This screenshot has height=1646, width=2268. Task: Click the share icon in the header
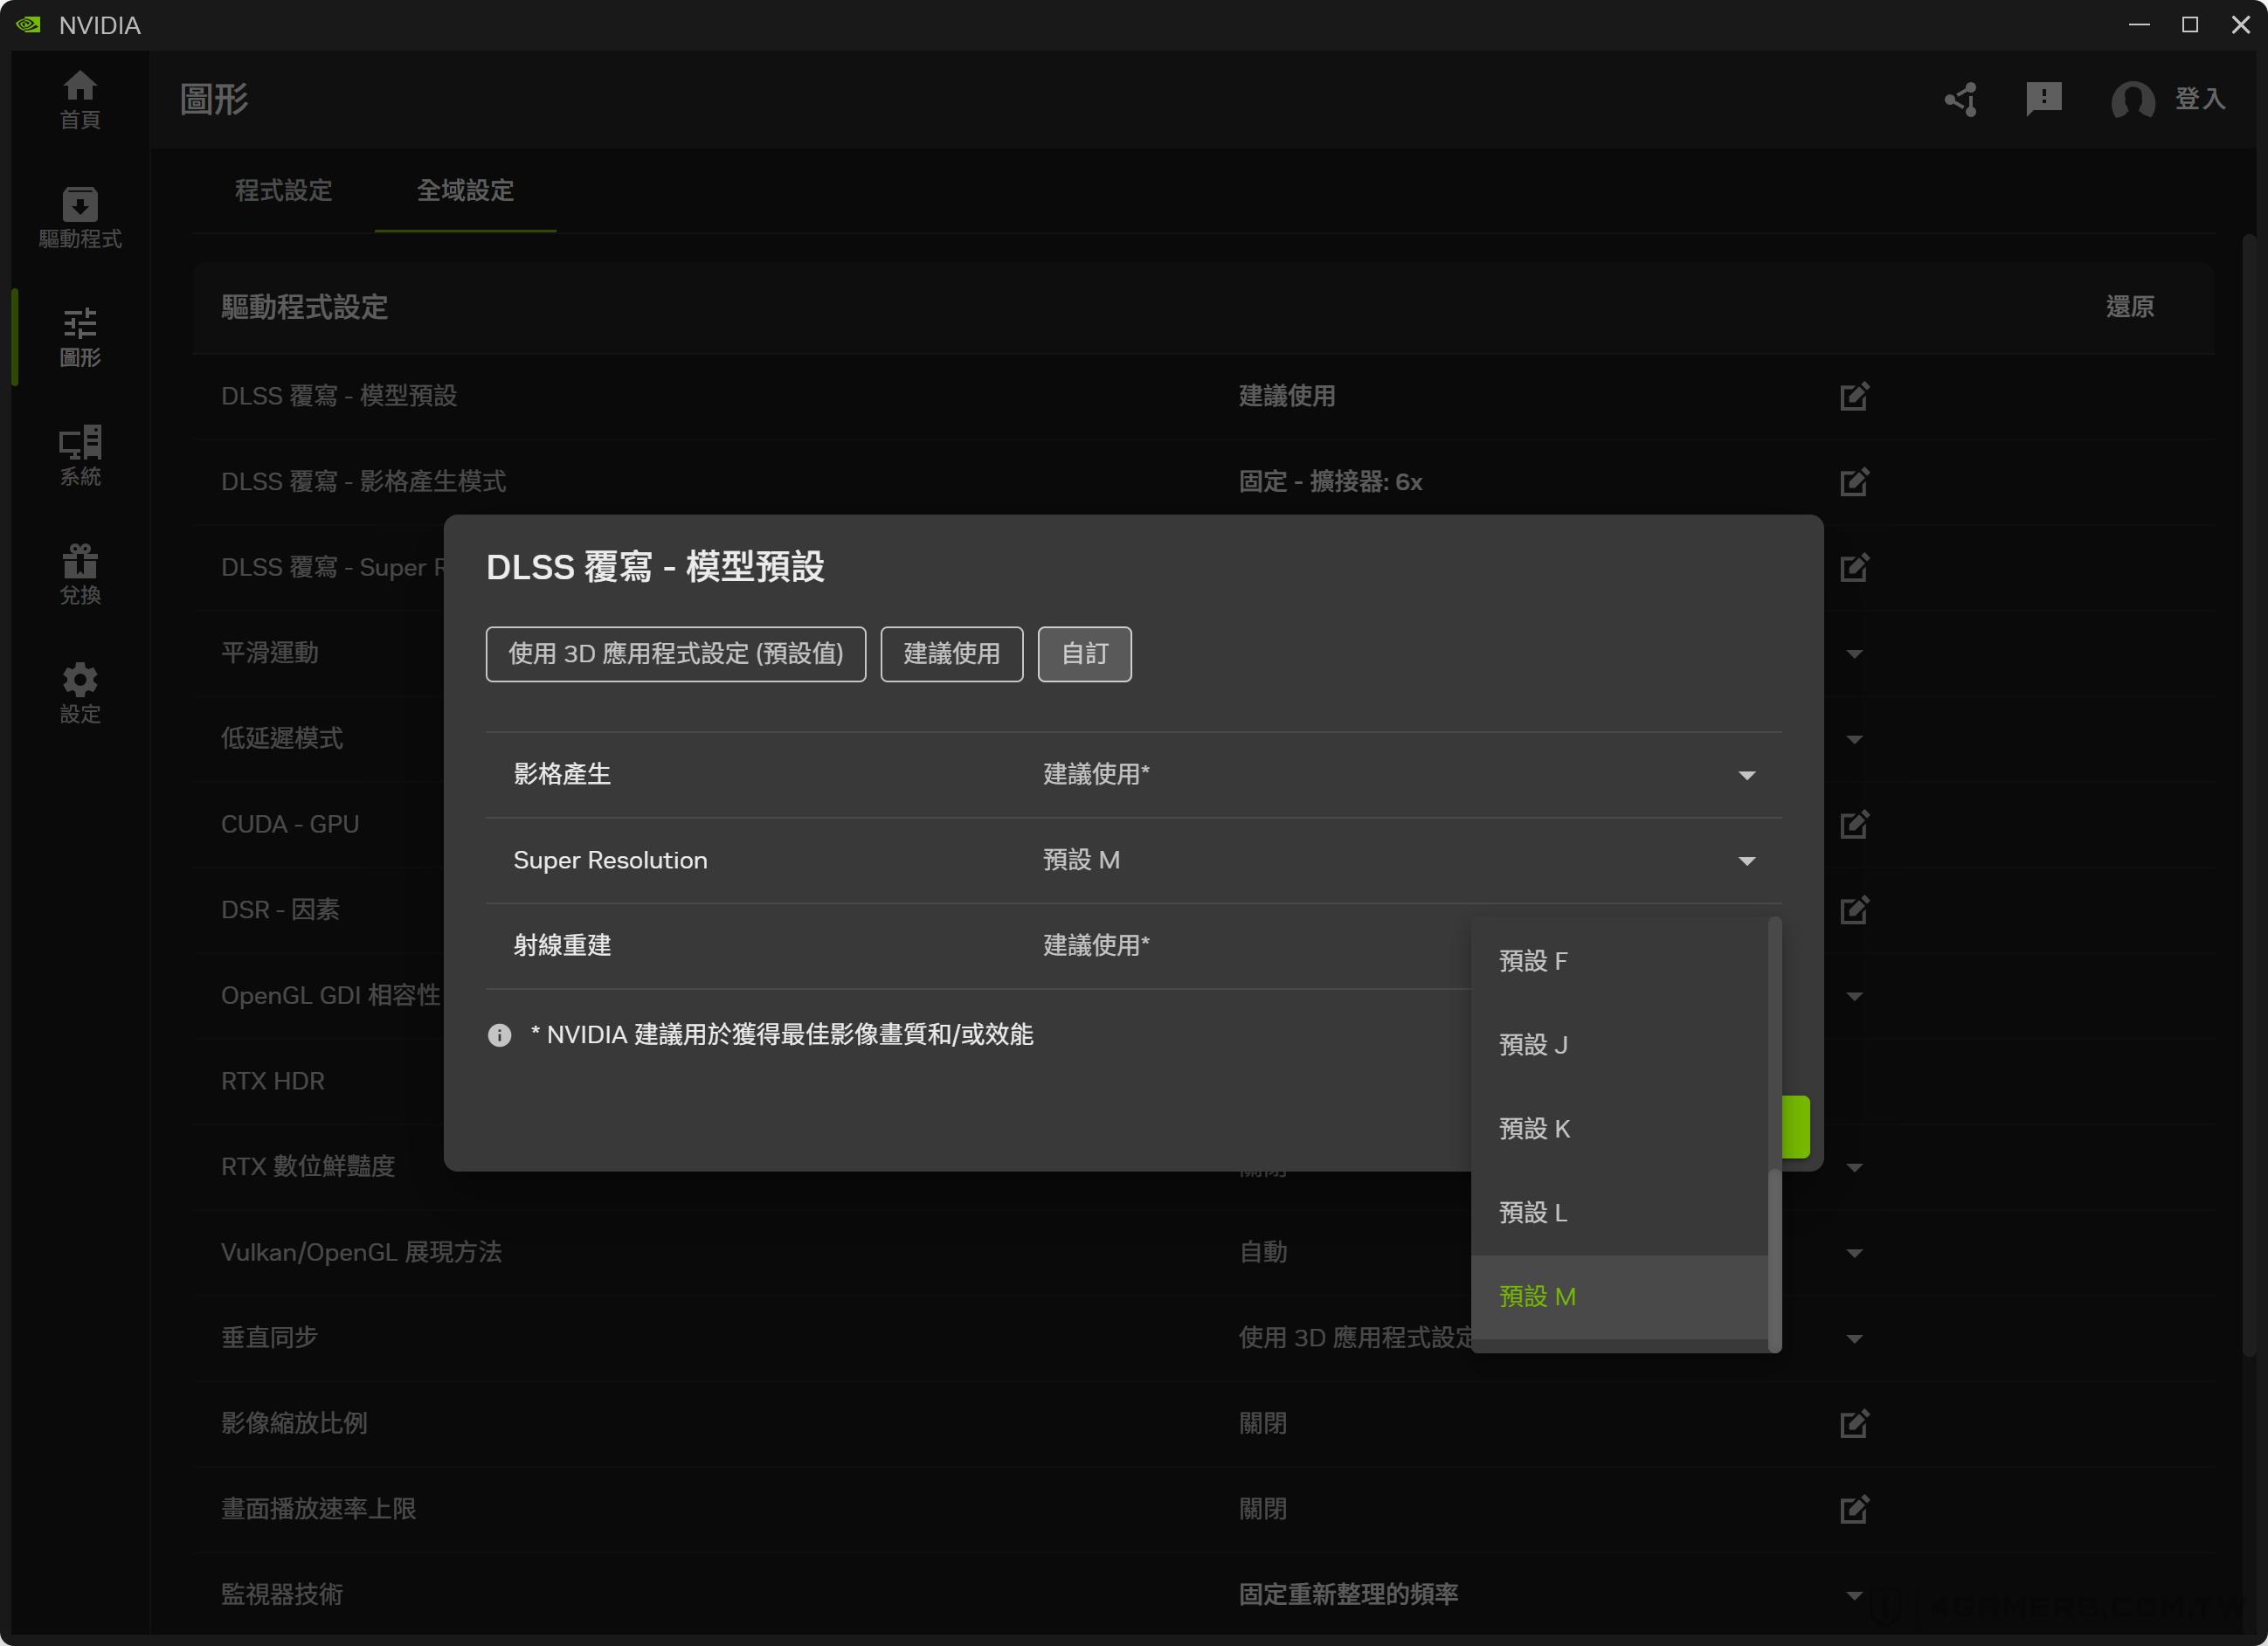tap(1960, 100)
